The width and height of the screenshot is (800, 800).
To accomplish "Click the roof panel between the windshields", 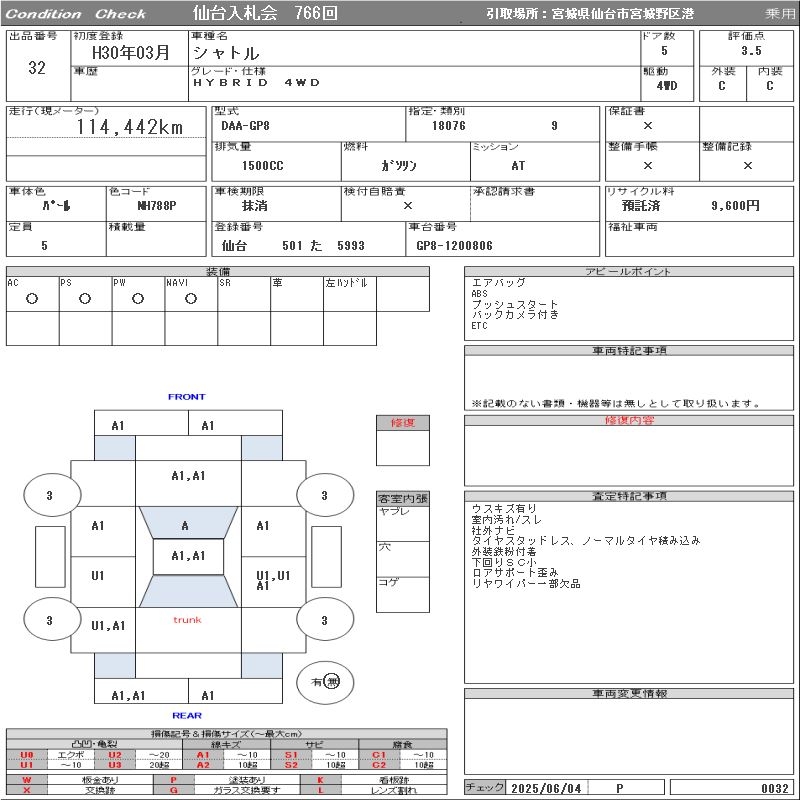I will [187, 556].
